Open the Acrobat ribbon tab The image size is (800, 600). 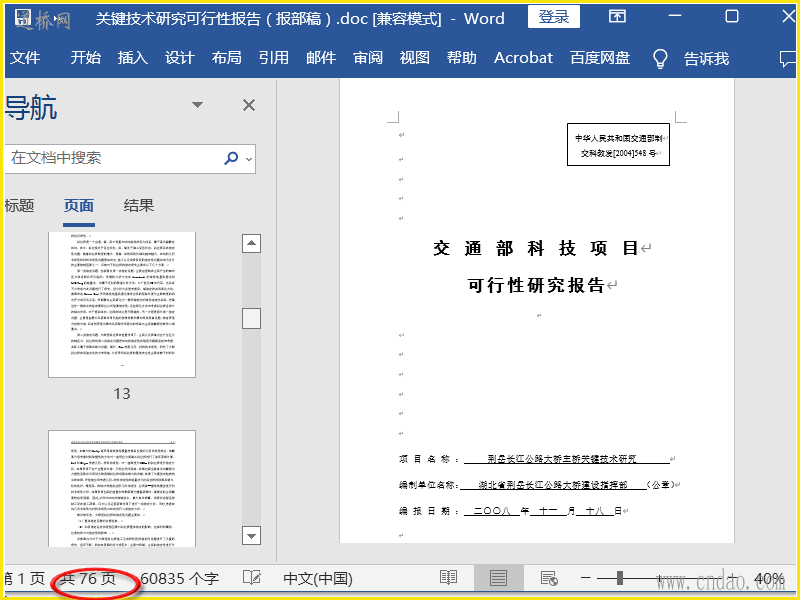(x=523, y=58)
